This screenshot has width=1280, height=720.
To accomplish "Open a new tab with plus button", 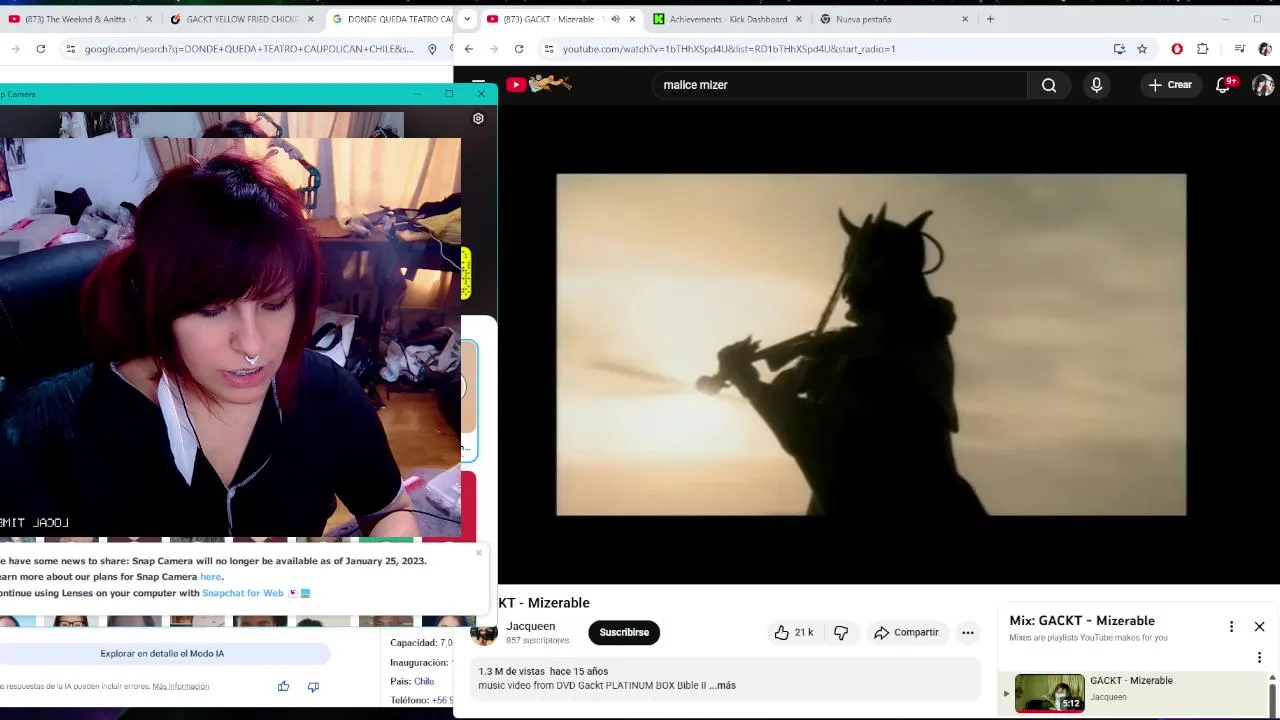I will click(990, 19).
